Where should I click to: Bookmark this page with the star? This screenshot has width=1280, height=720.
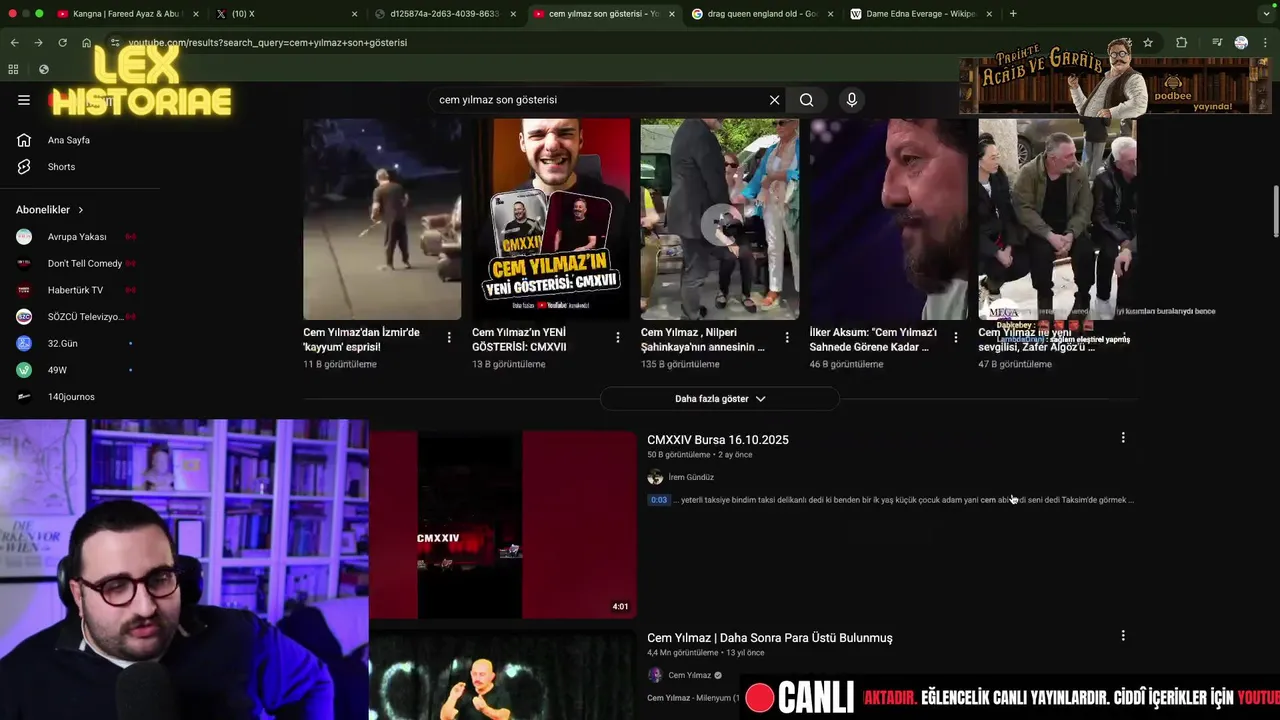click(1148, 43)
